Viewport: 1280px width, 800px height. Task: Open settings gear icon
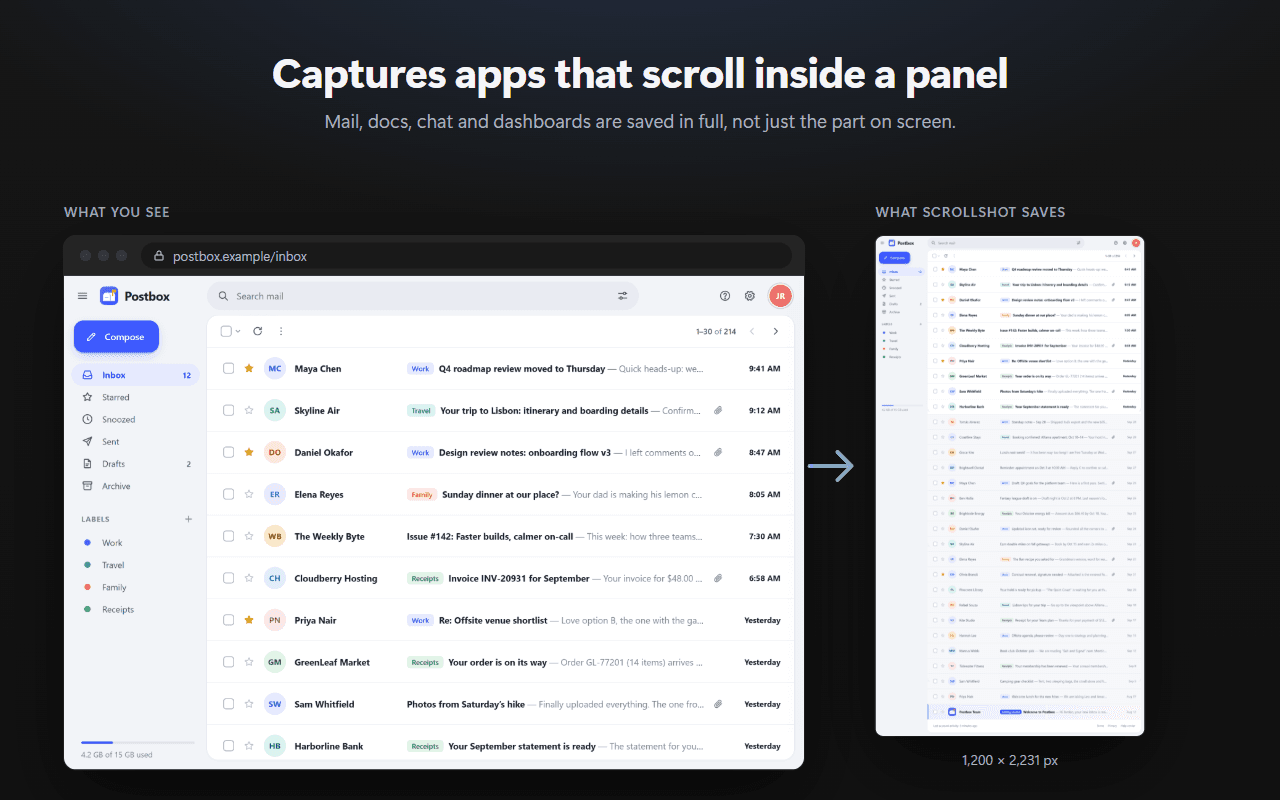[x=750, y=296]
